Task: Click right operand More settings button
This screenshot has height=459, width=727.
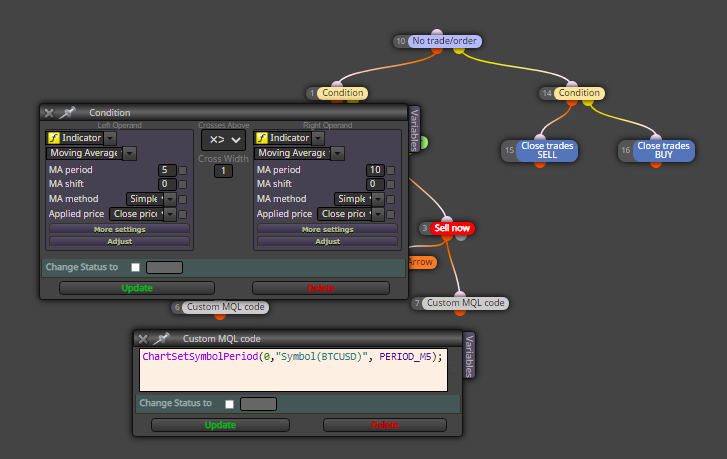Action: tap(328, 229)
